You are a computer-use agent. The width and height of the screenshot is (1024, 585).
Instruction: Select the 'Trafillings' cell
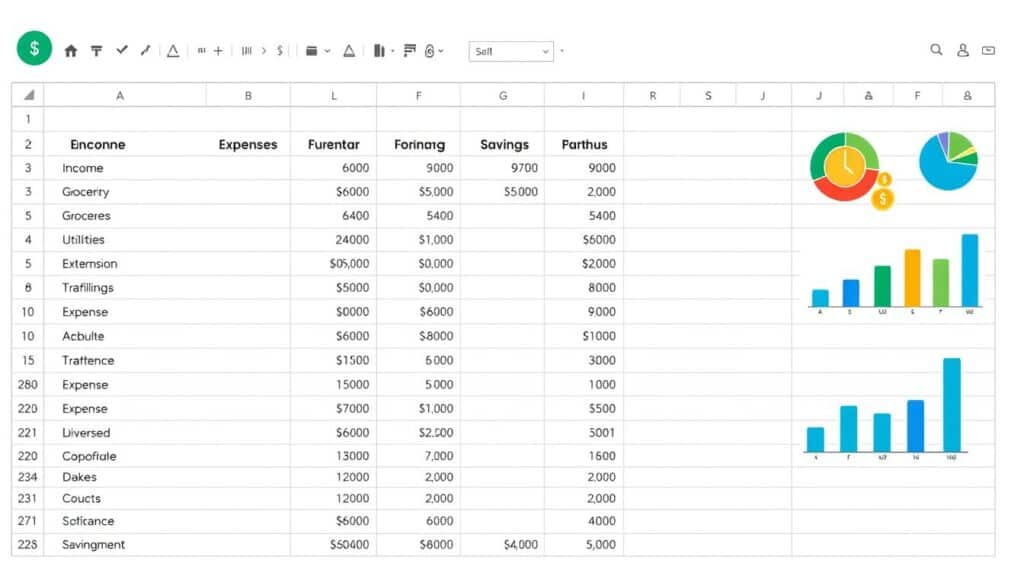(x=125, y=288)
